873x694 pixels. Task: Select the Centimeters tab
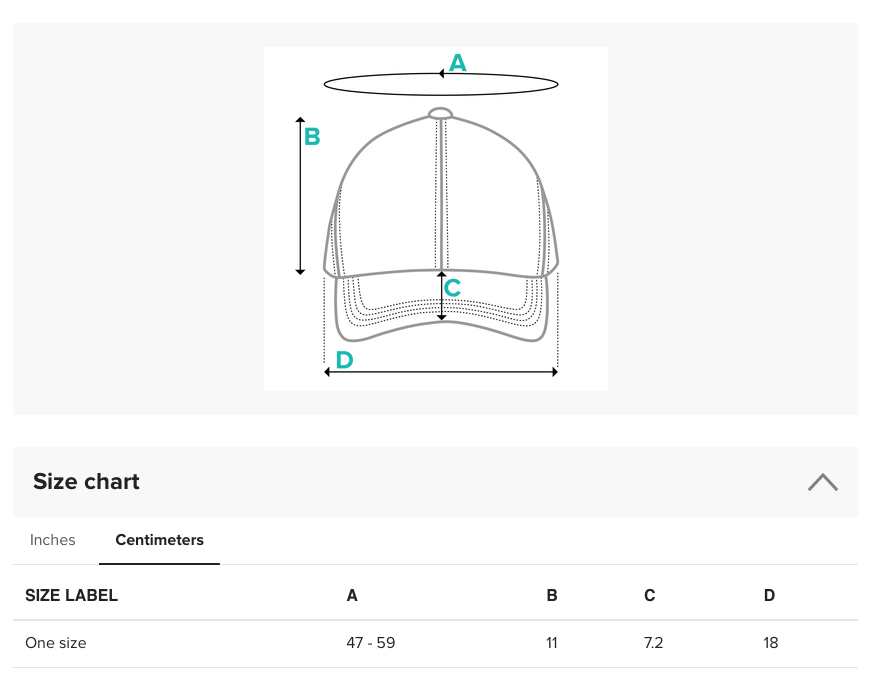(x=159, y=540)
